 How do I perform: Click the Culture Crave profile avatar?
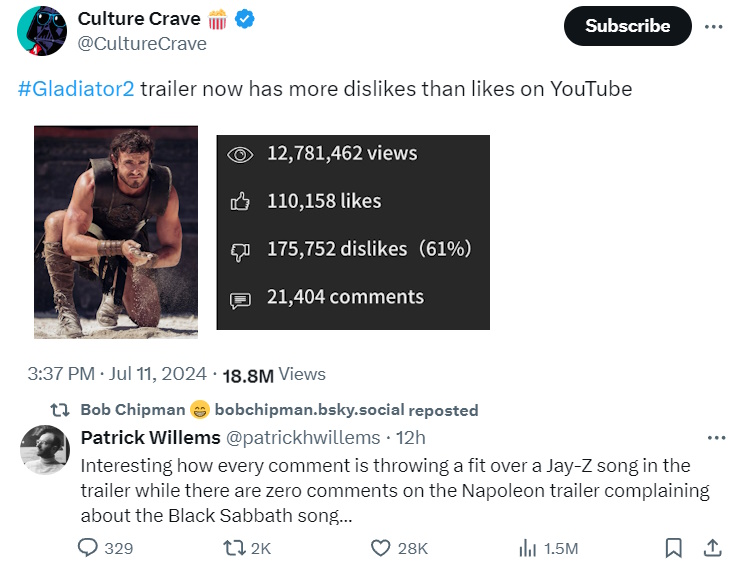point(41,30)
